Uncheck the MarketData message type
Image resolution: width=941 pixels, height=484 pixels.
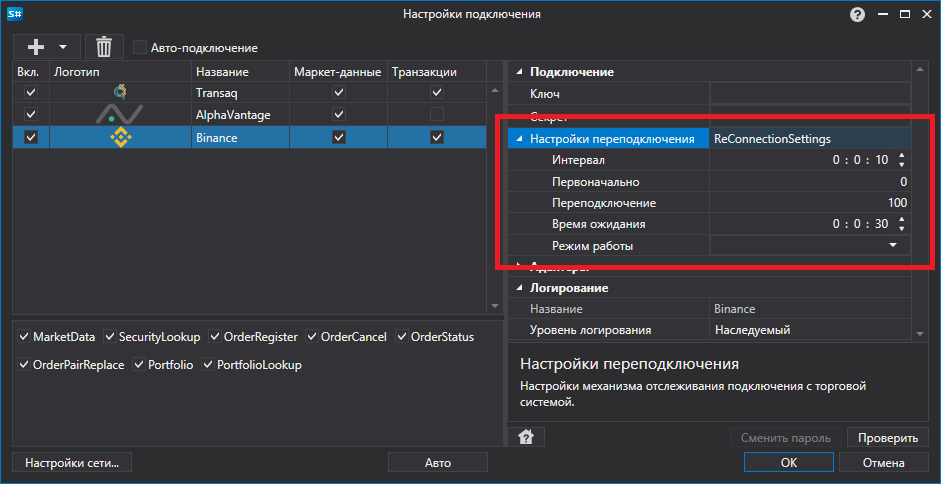click(25, 337)
